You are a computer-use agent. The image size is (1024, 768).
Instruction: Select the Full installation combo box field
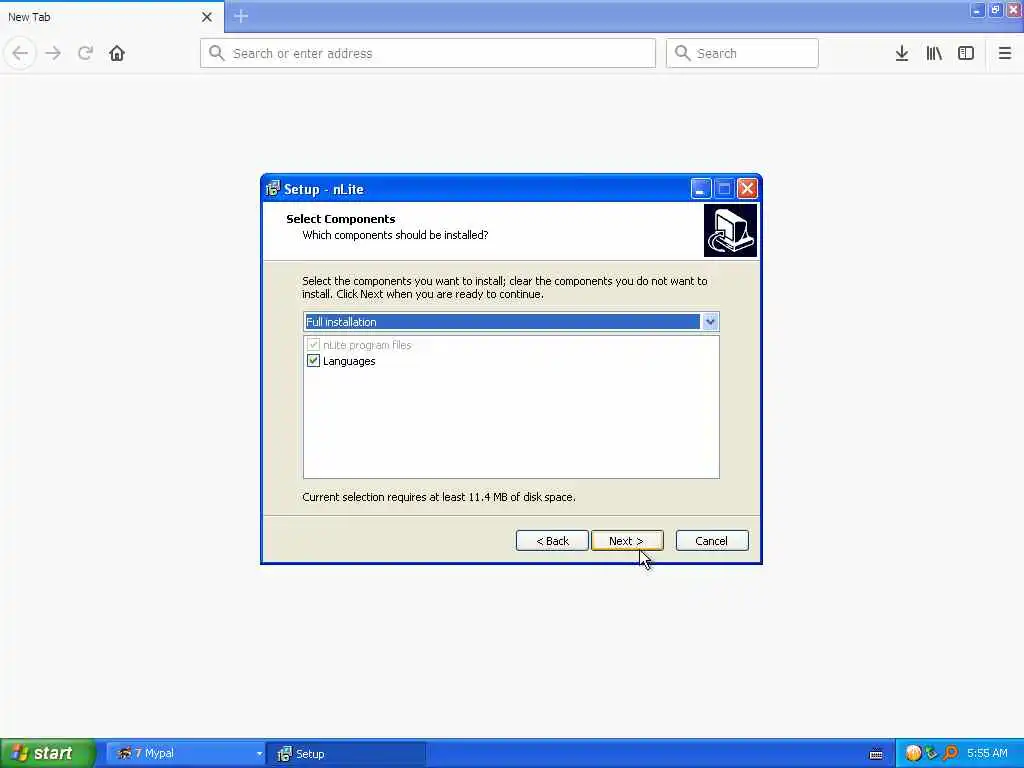coord(511,321)
